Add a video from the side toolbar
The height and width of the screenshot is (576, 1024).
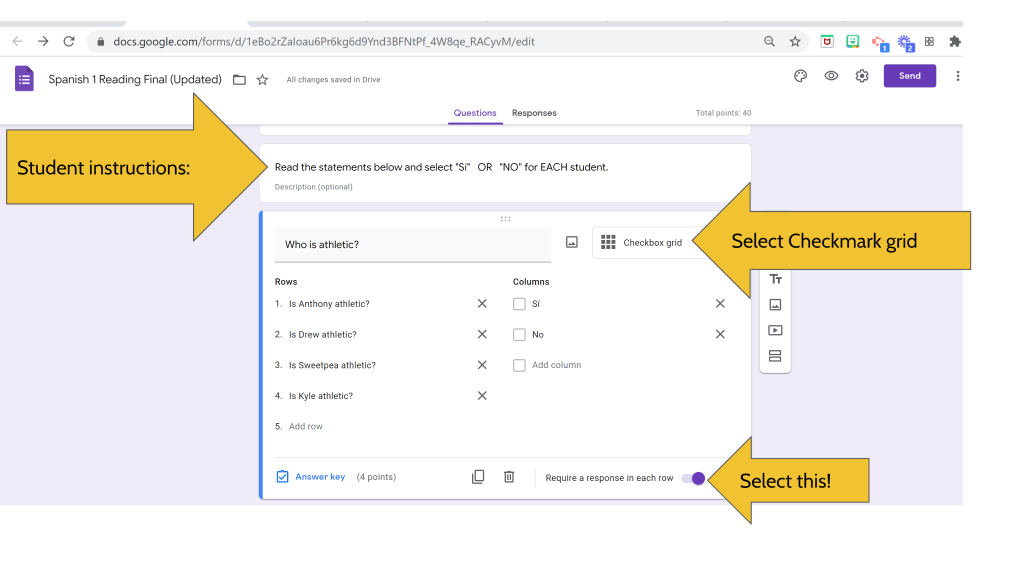pos(775,330)
